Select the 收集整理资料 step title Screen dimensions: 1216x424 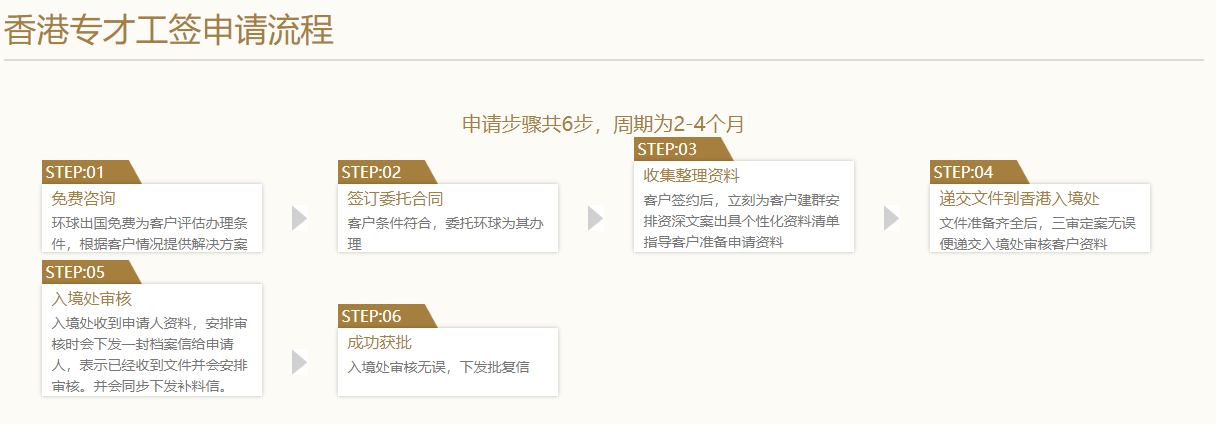(x=692, y=176)
